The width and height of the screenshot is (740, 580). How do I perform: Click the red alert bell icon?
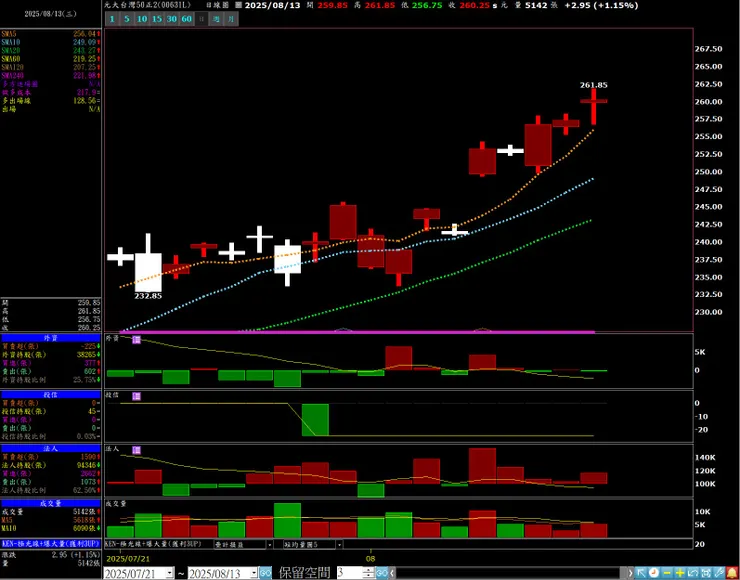coord(732,573)
